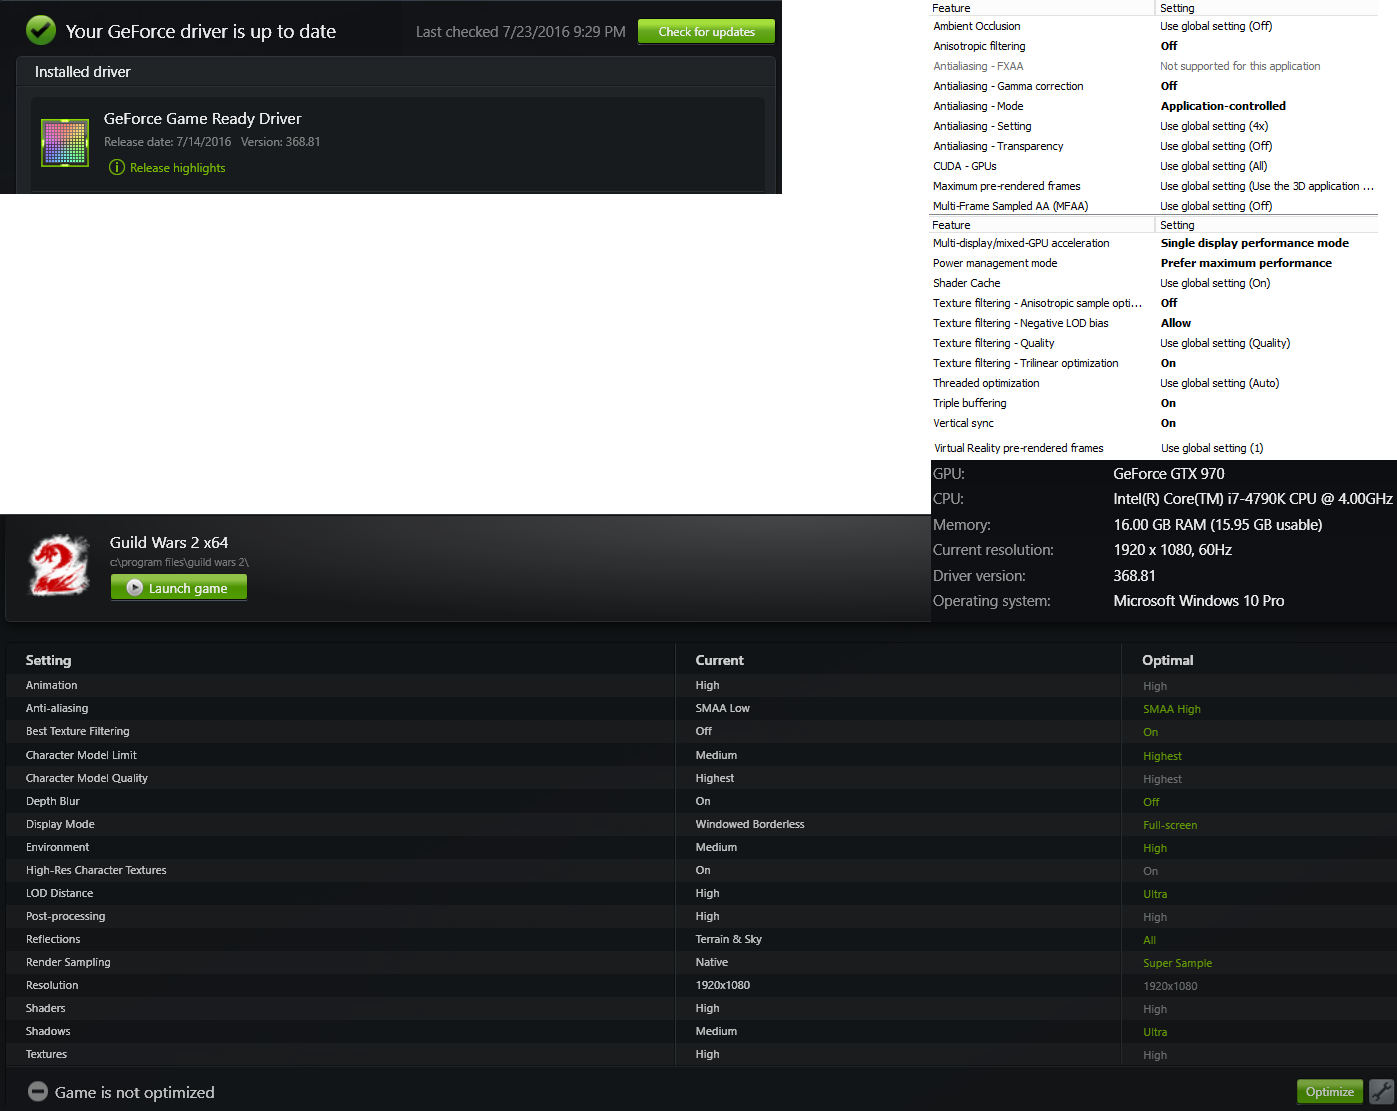Select Anisotropic filtering setting row
1397x1111 pixels.
tap(1153, 46)
